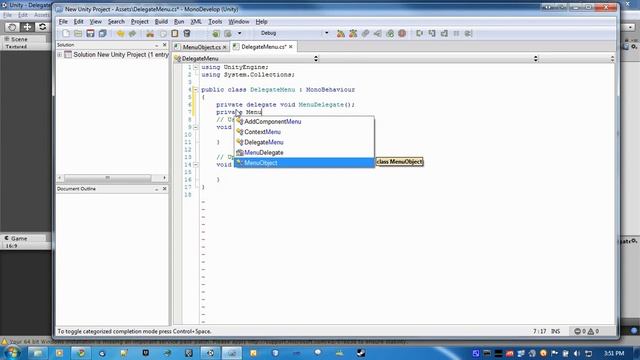The width and height of the screenshot is (640, 360).
Task: Click the New File toolbar icon
Action: [66, 33]
